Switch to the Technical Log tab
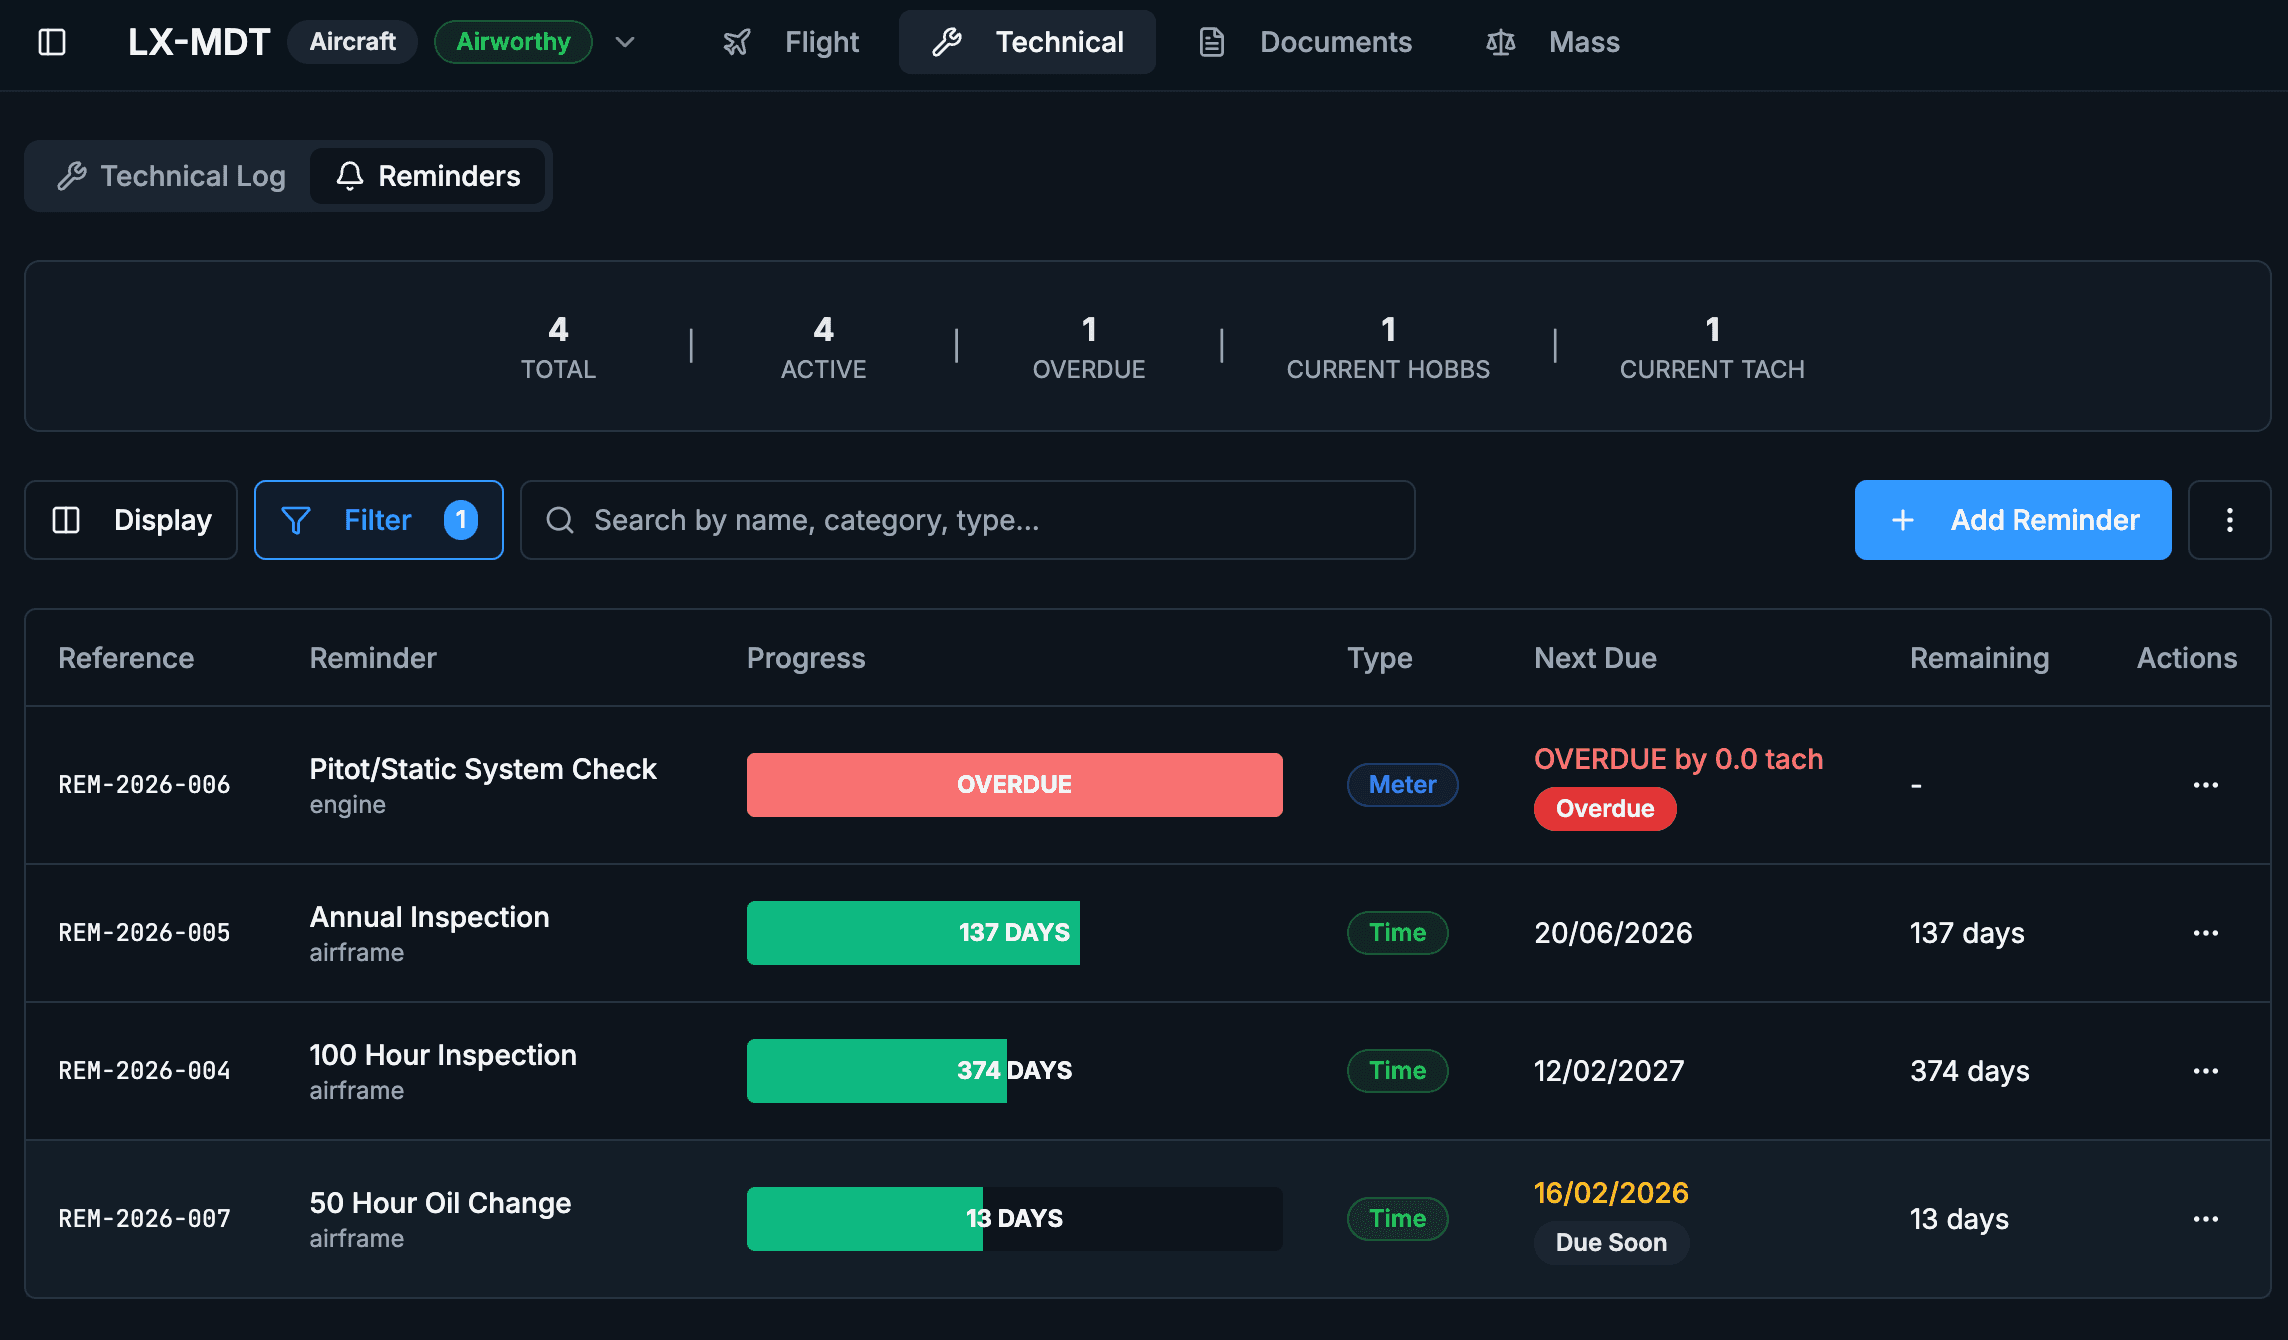 [172, 176]
